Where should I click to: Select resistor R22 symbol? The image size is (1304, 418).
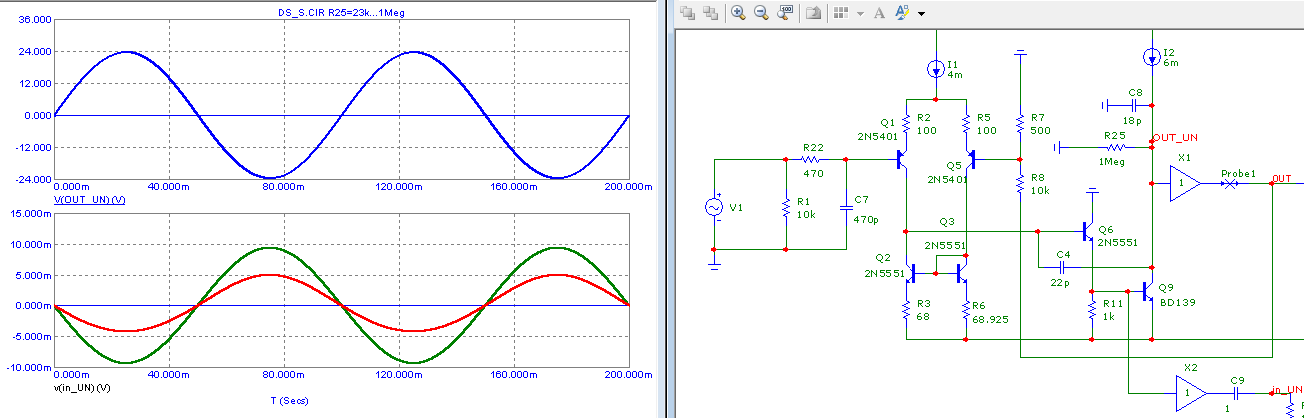pyautogui.click(x=811, y=159)
